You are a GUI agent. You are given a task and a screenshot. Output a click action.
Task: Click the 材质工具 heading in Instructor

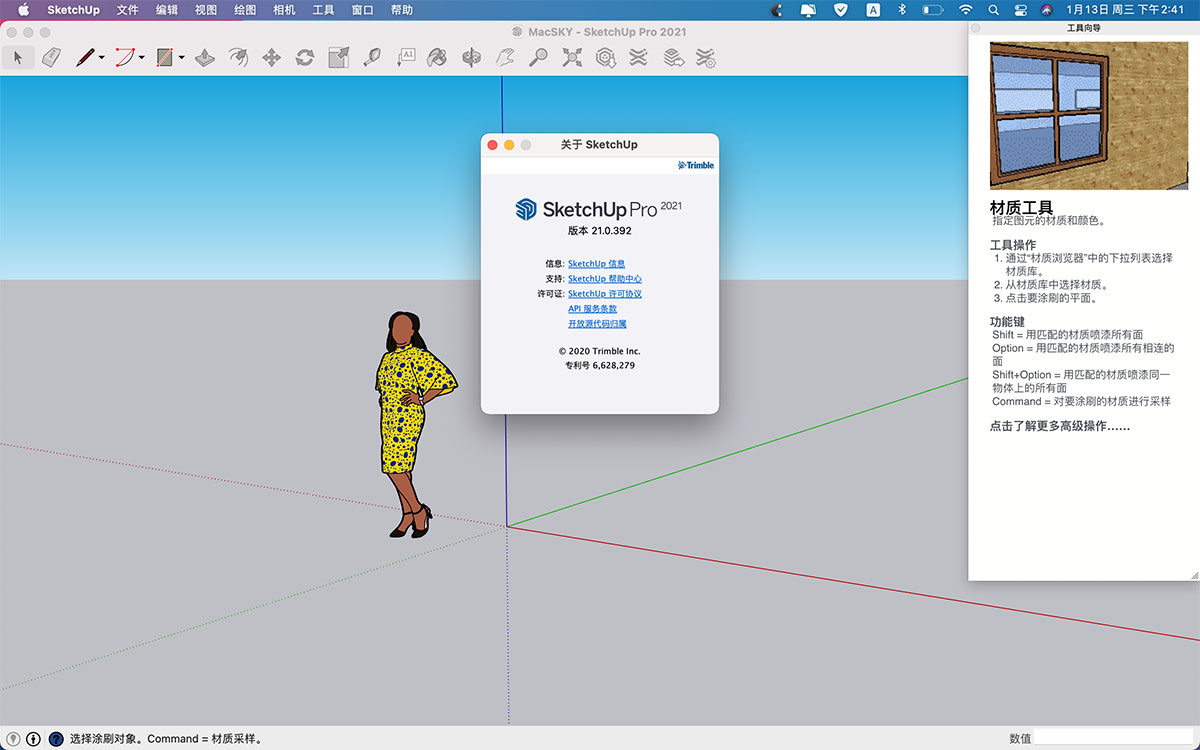pos(1021,208)
